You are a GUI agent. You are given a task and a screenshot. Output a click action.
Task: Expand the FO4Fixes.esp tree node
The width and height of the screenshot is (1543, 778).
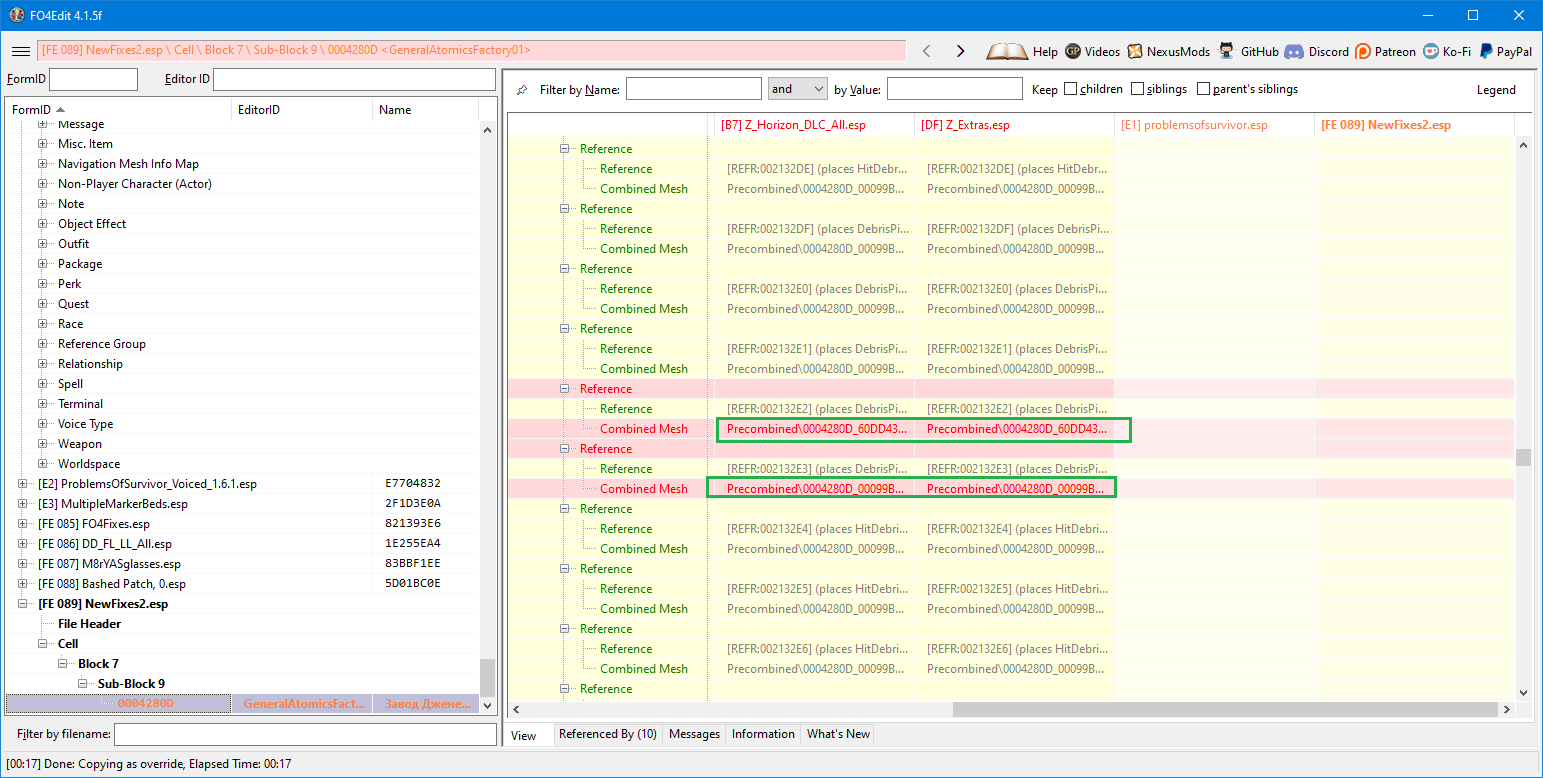[x=23, y=524]
